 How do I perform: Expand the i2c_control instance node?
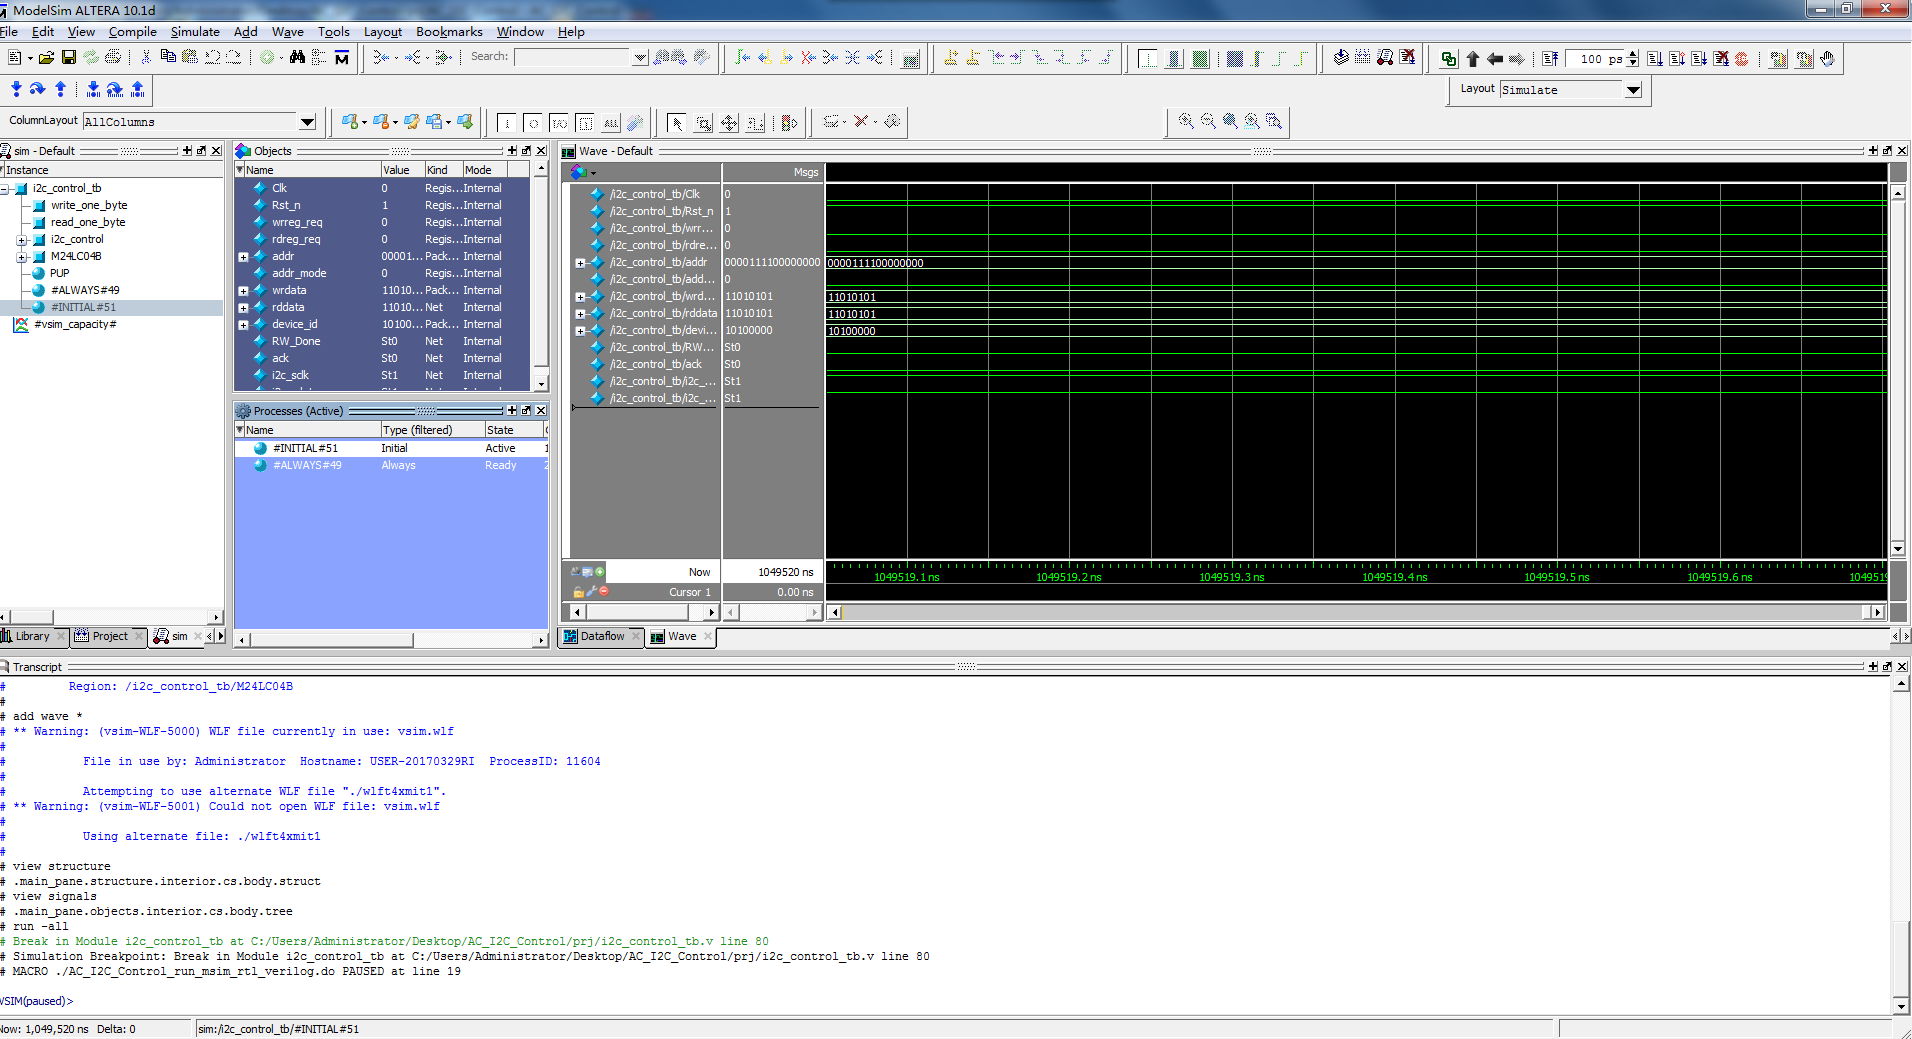coord(22,240)
